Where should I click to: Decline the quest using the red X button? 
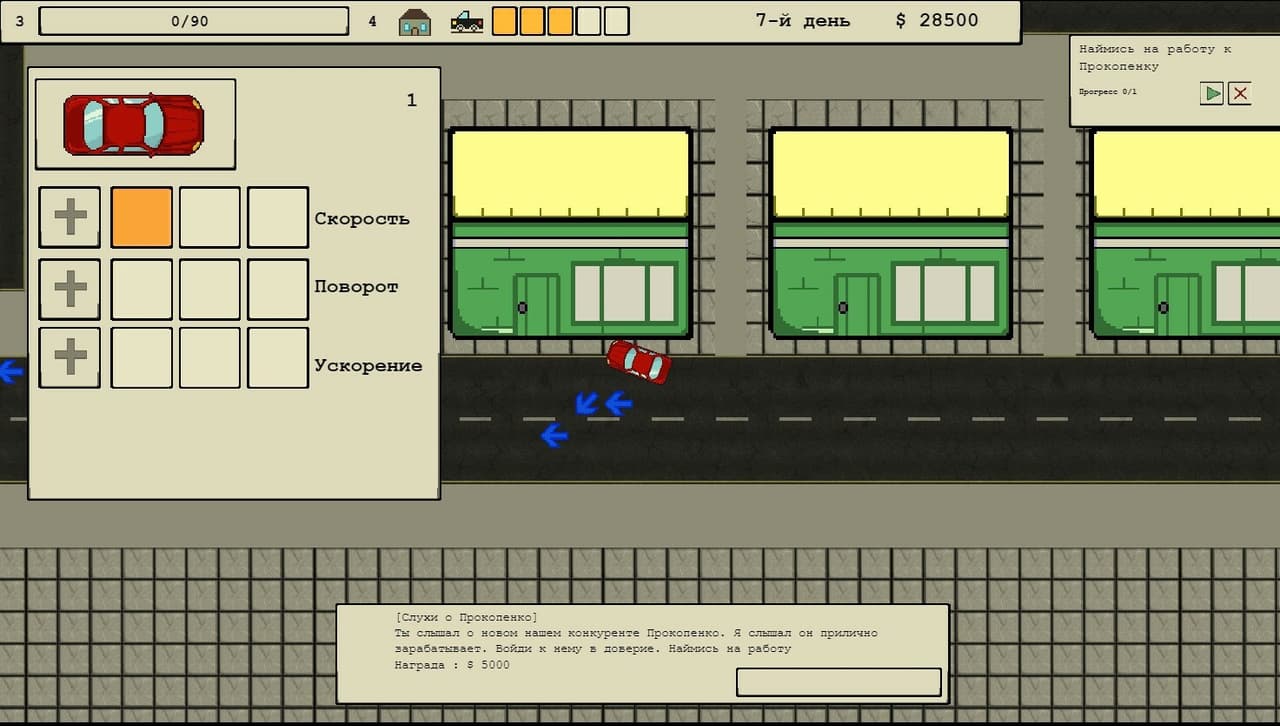[x=1240, y=93]
